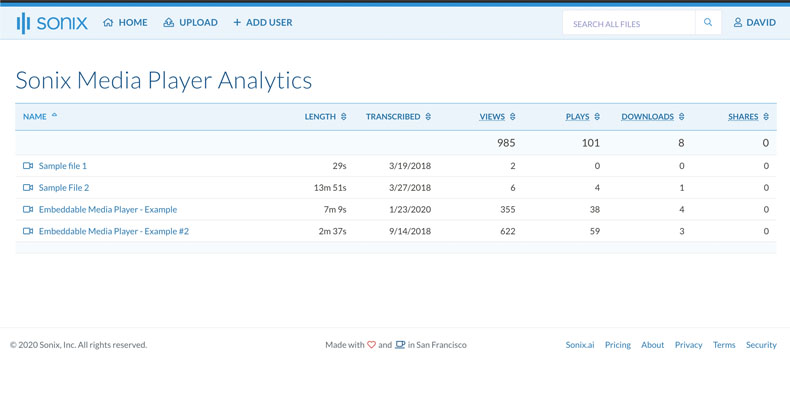Open the Pricing footer link
This screenshot has height=395, width=790.
point(618,345)
